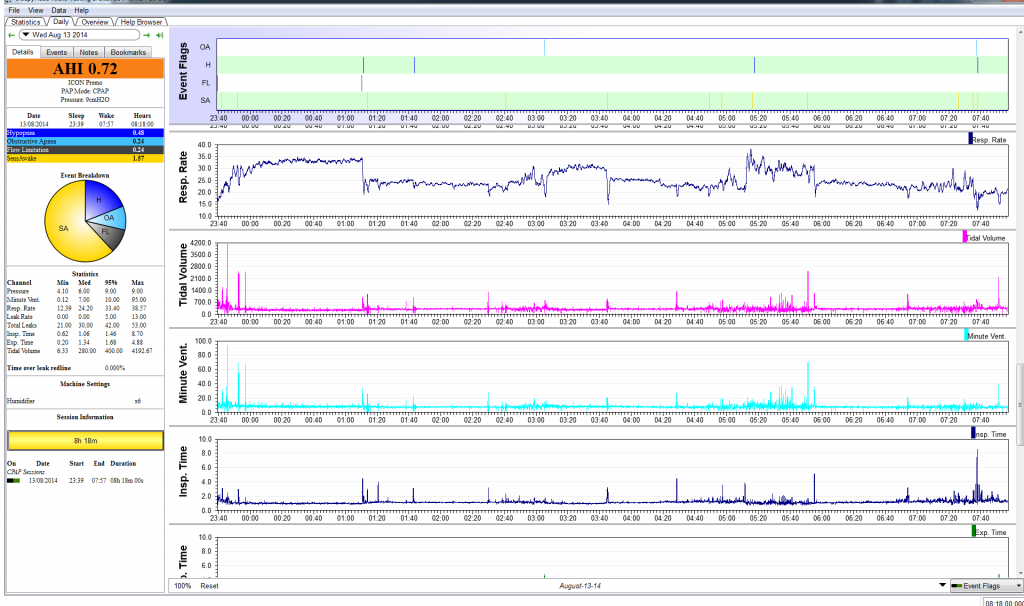Screen dimensions: 1024x606
Task: Click the Insp. Time vertical graph title
Action: (x=183, y=471)
